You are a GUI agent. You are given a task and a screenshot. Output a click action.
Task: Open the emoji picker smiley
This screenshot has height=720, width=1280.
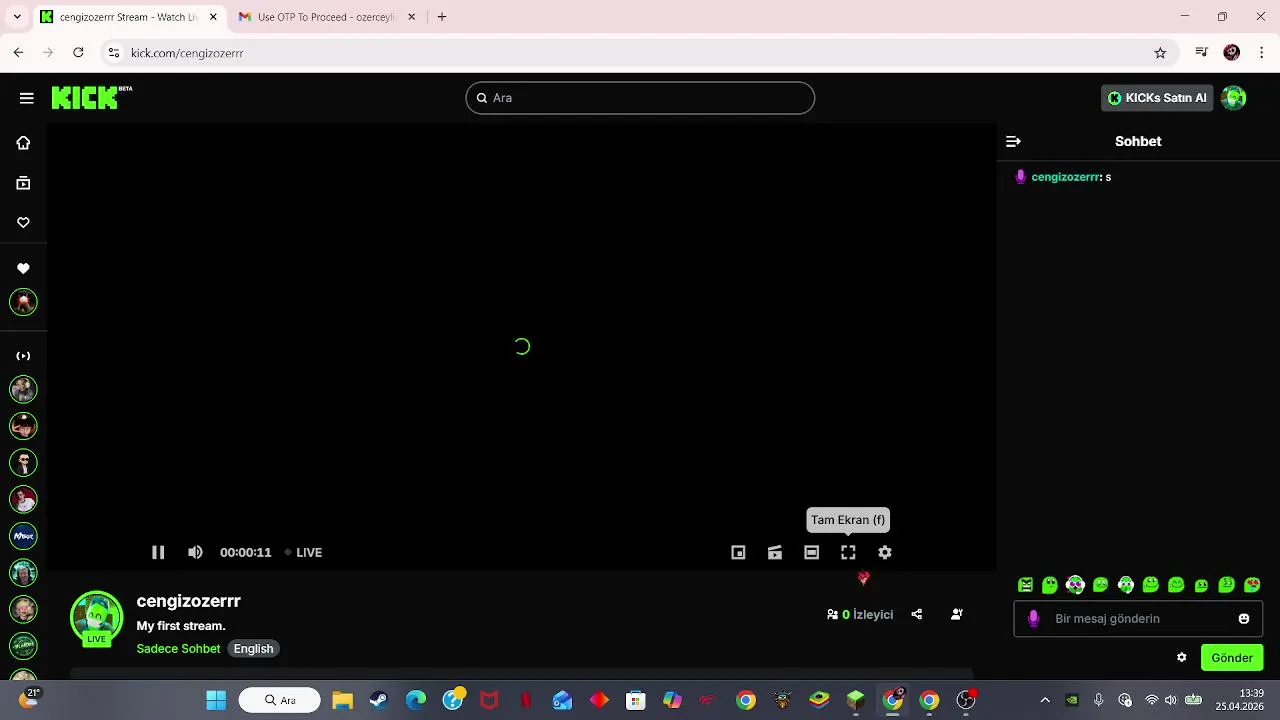pos(1244,619)
